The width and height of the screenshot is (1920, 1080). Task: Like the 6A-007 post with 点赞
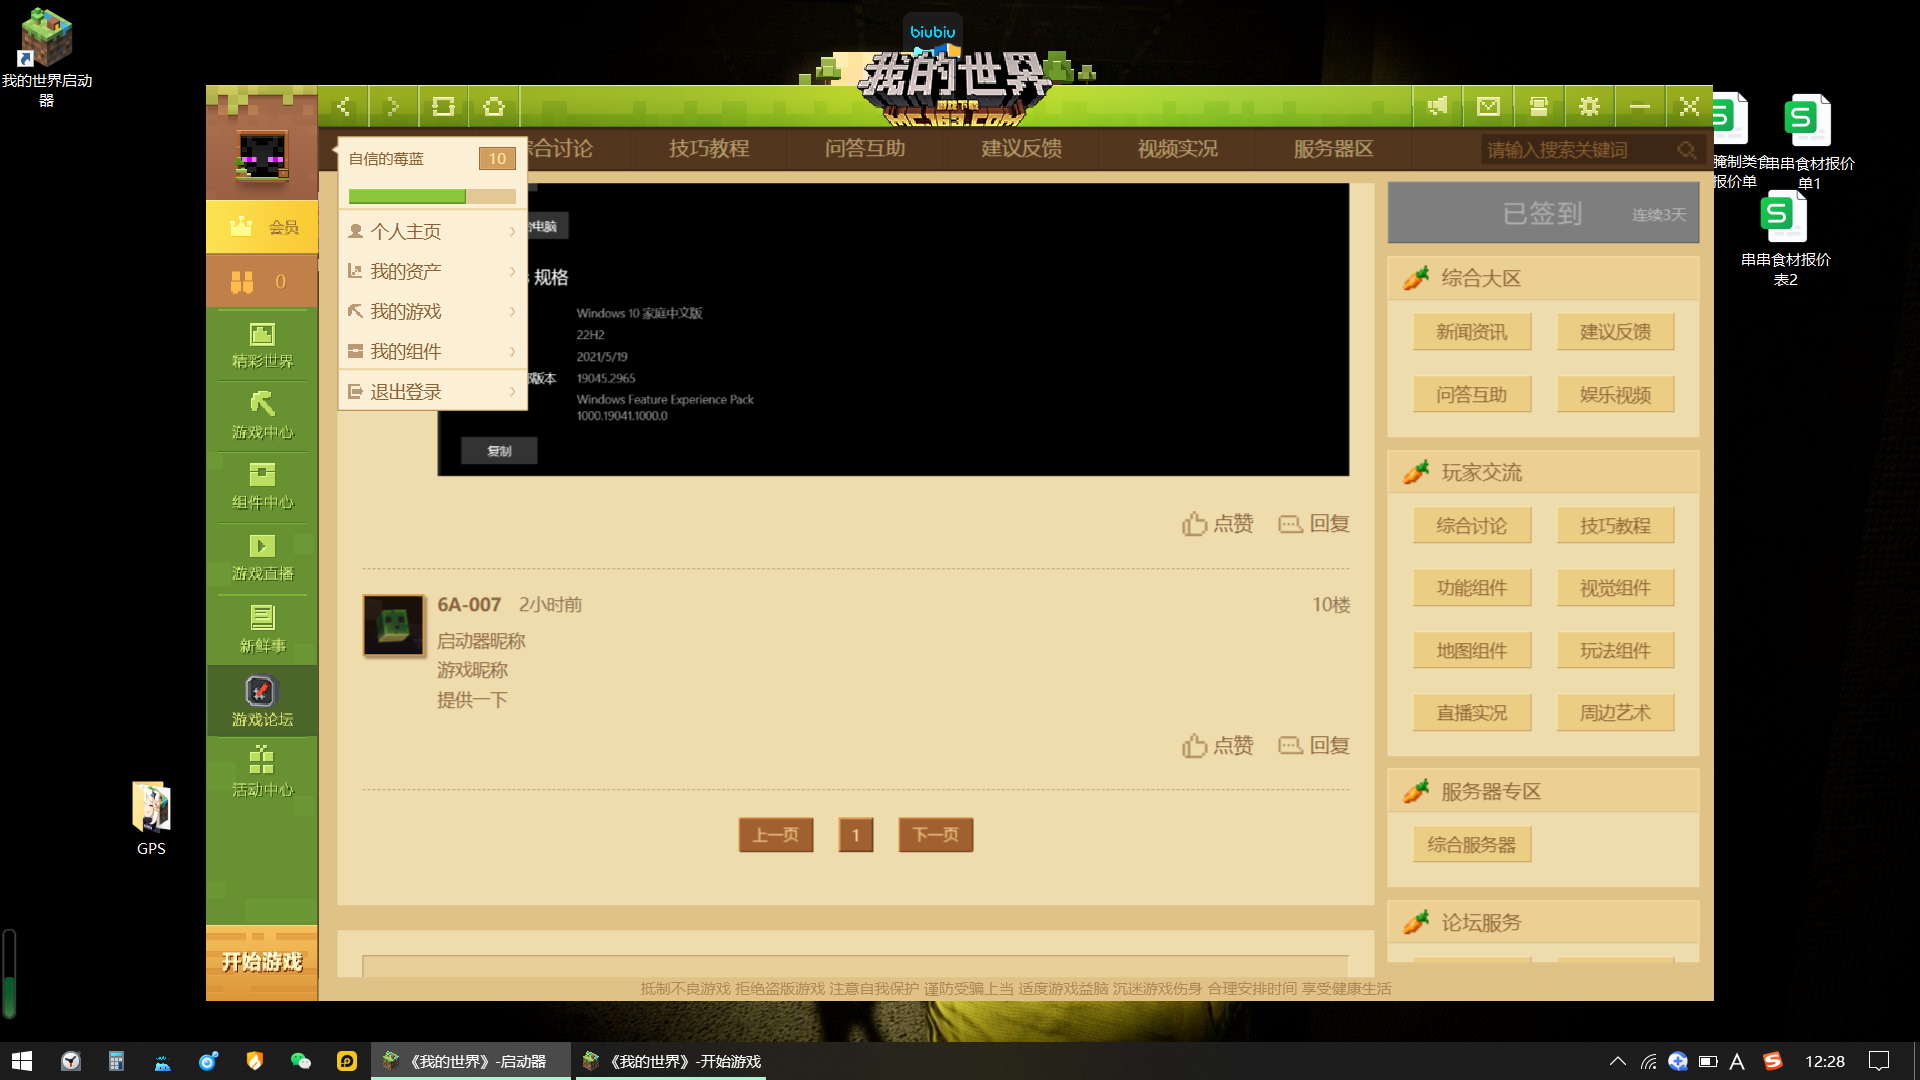click(1217, 746)
